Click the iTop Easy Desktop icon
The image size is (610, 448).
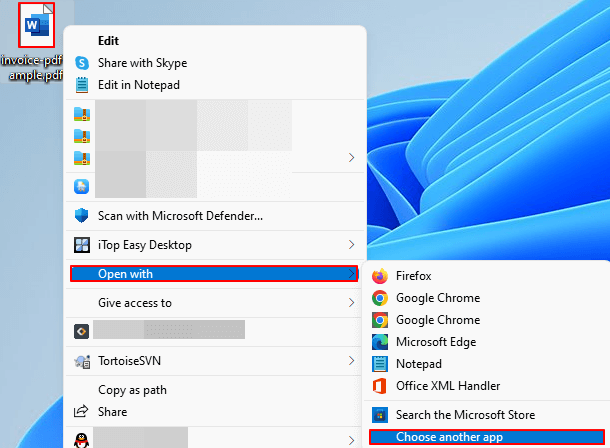pos(82,245)
